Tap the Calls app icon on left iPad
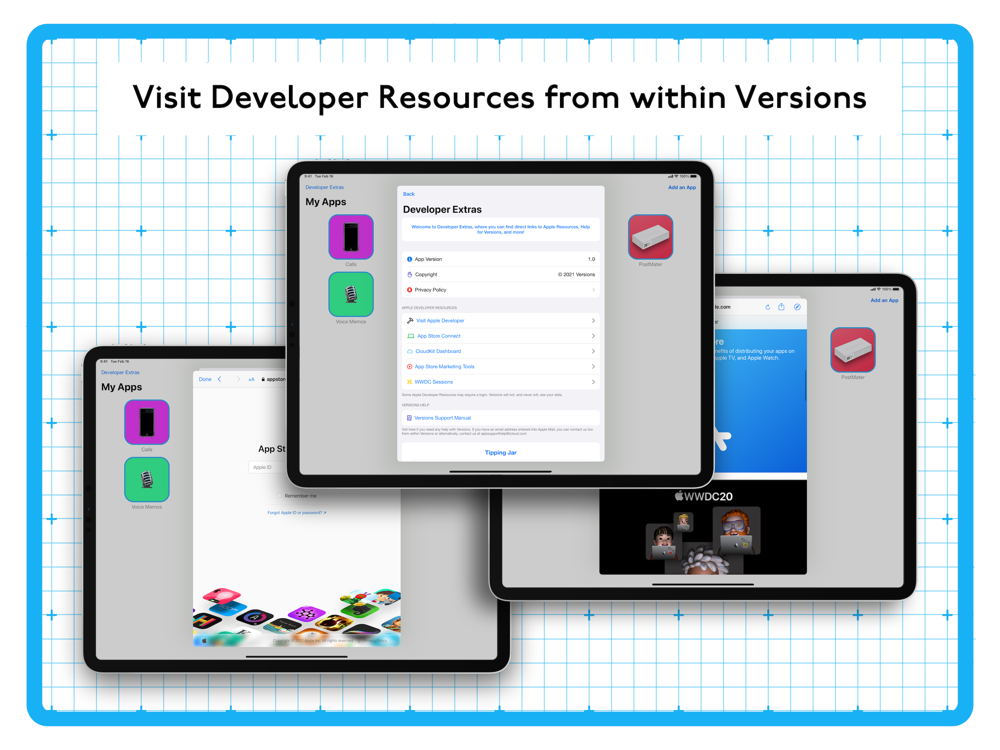Screen dimensions: 1000x750 [147, 422]
